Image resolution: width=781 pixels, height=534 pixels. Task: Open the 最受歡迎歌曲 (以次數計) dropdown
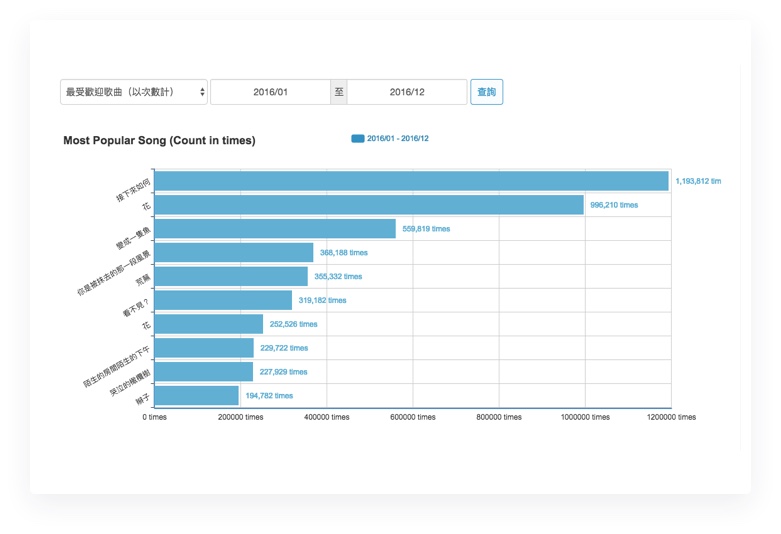[133, 92]
